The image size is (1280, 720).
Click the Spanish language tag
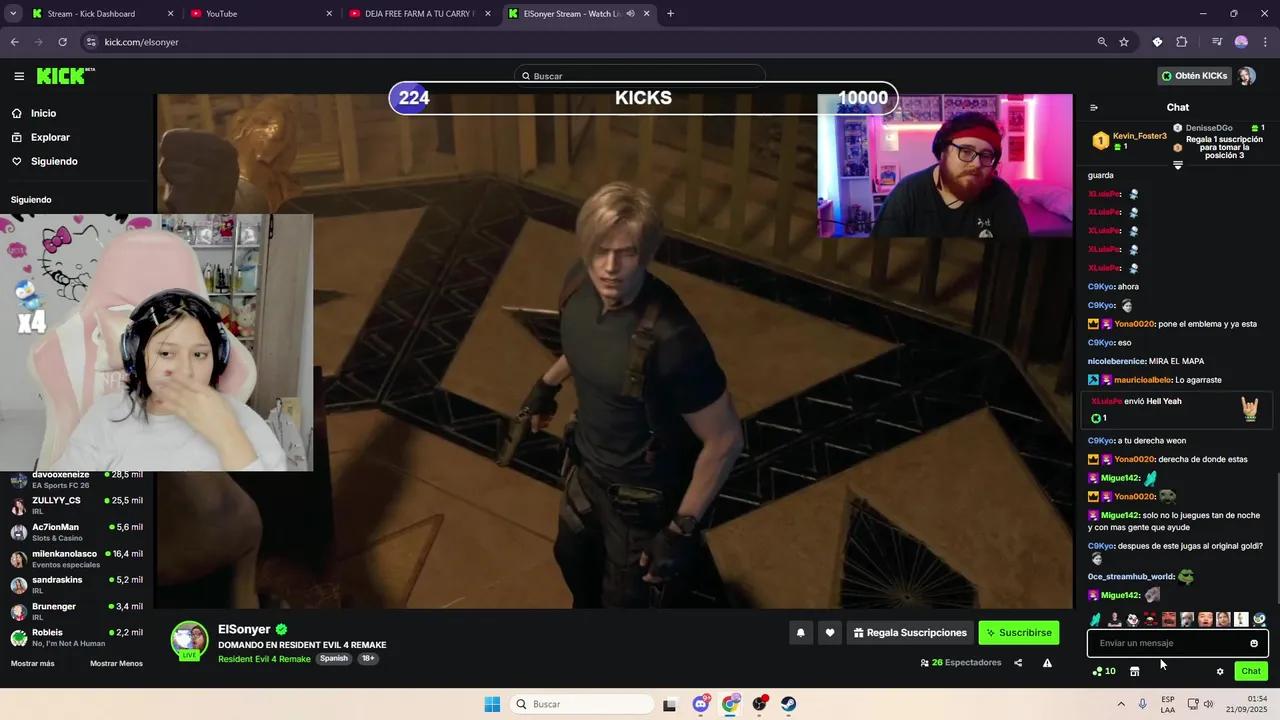(x=334, y=659)
